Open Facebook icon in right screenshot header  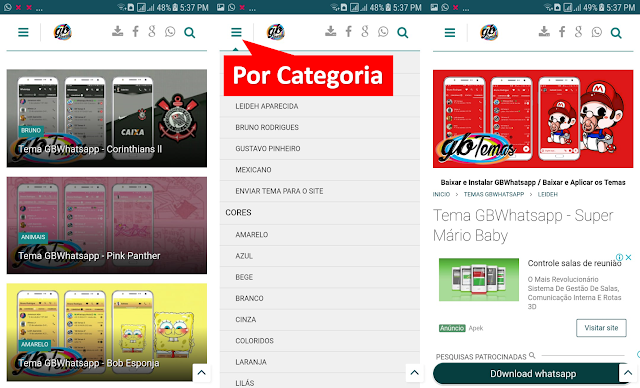click(562, 31)
